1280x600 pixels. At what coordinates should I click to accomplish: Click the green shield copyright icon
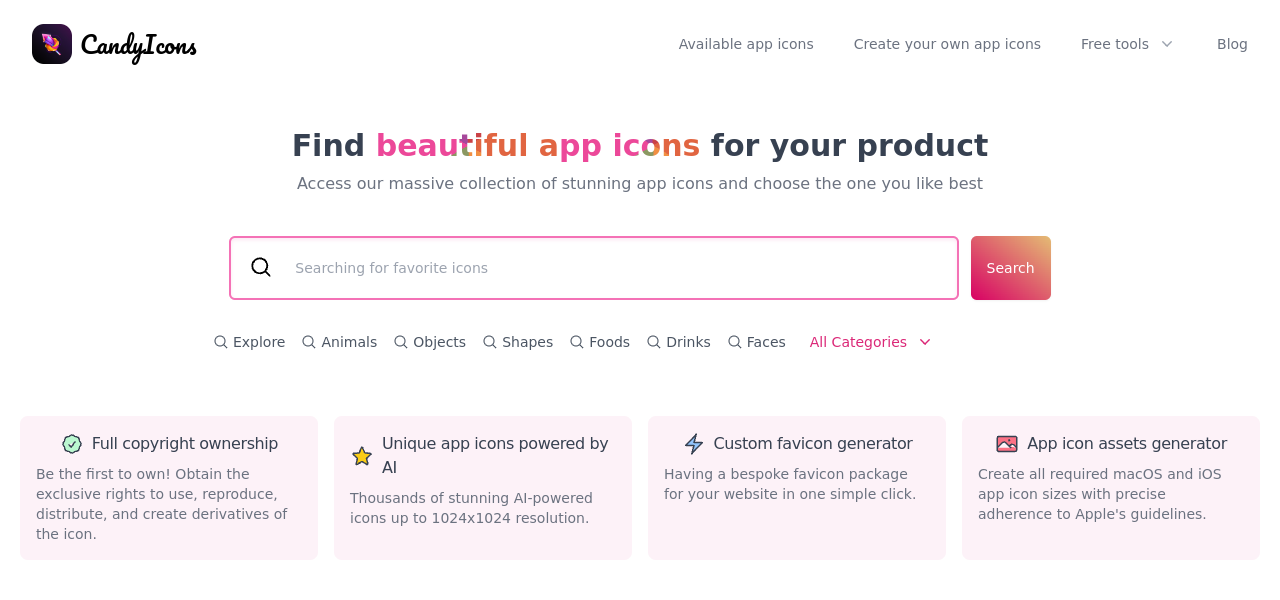coord(72,444)
